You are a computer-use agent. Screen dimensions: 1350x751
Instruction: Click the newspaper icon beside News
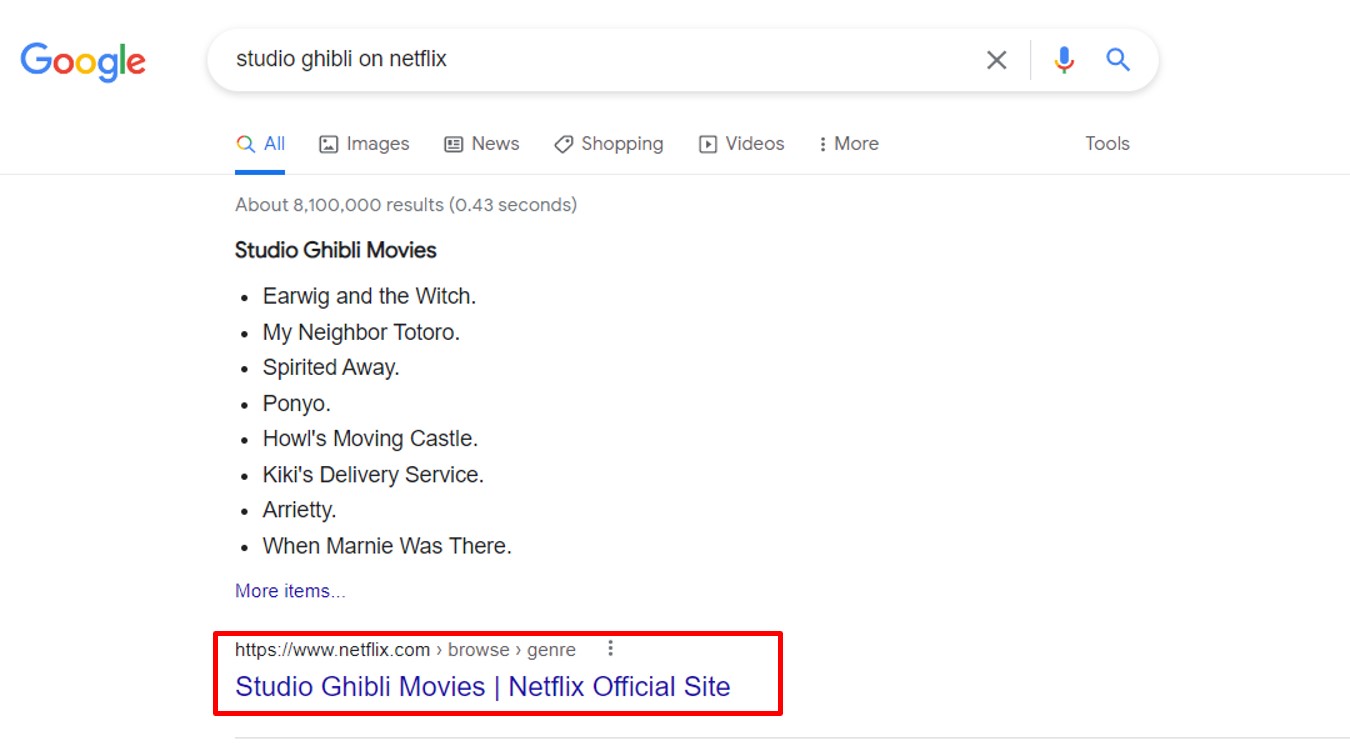[x=454, y=143]
